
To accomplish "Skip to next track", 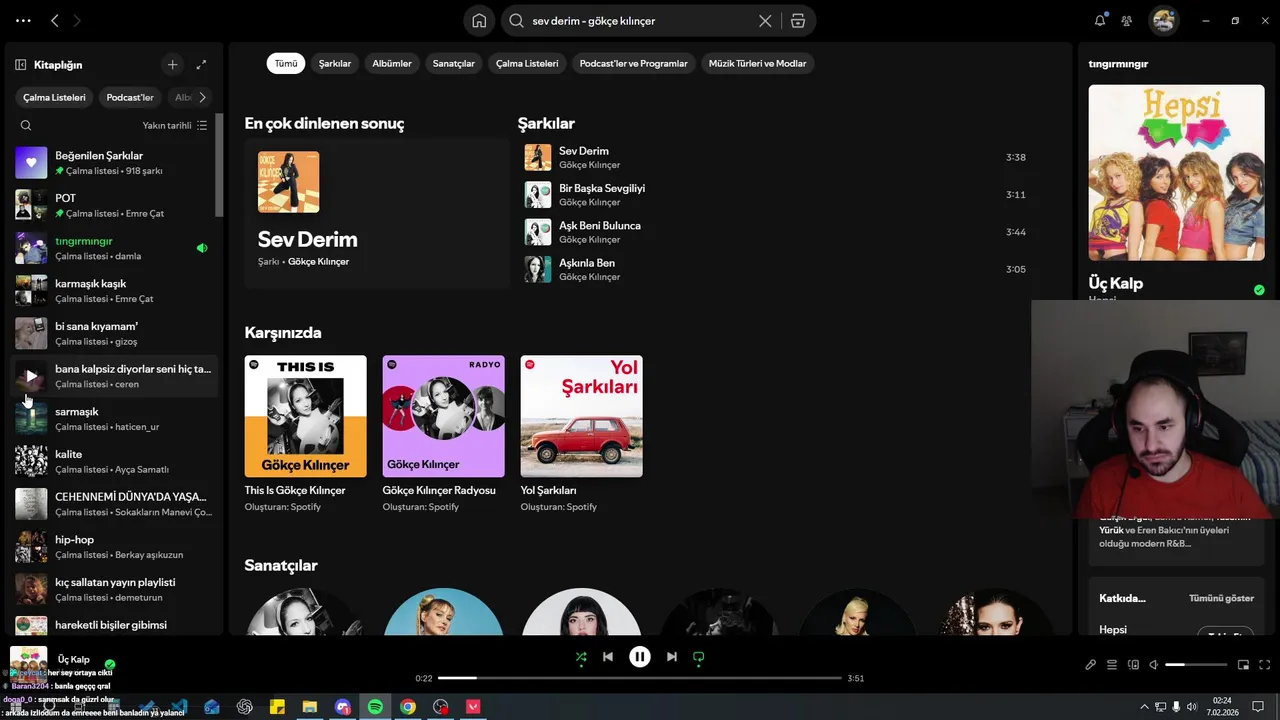I will coord(672,657).
